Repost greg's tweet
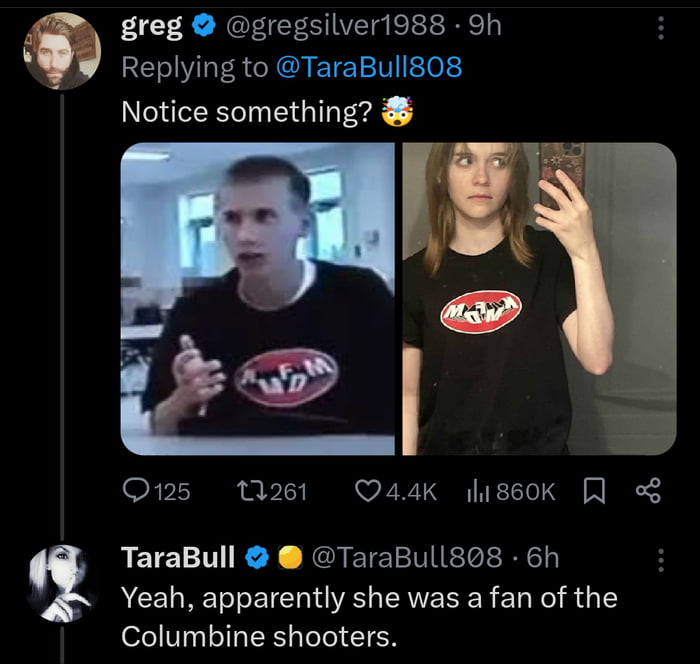700x664 pixels. [x=249, y=490]
